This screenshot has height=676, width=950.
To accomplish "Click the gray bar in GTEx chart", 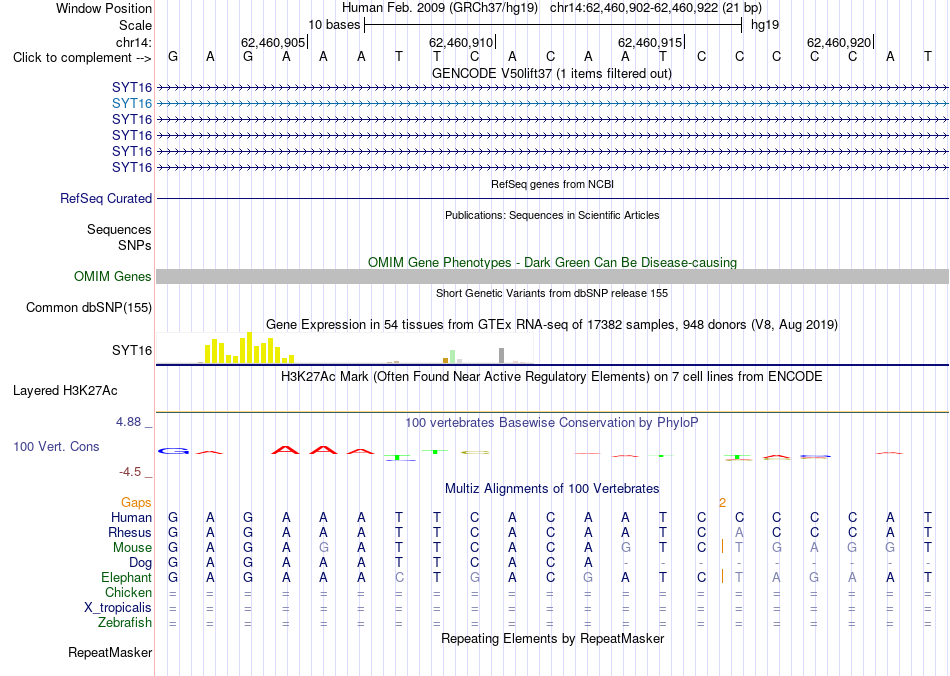I will [501, 356].
